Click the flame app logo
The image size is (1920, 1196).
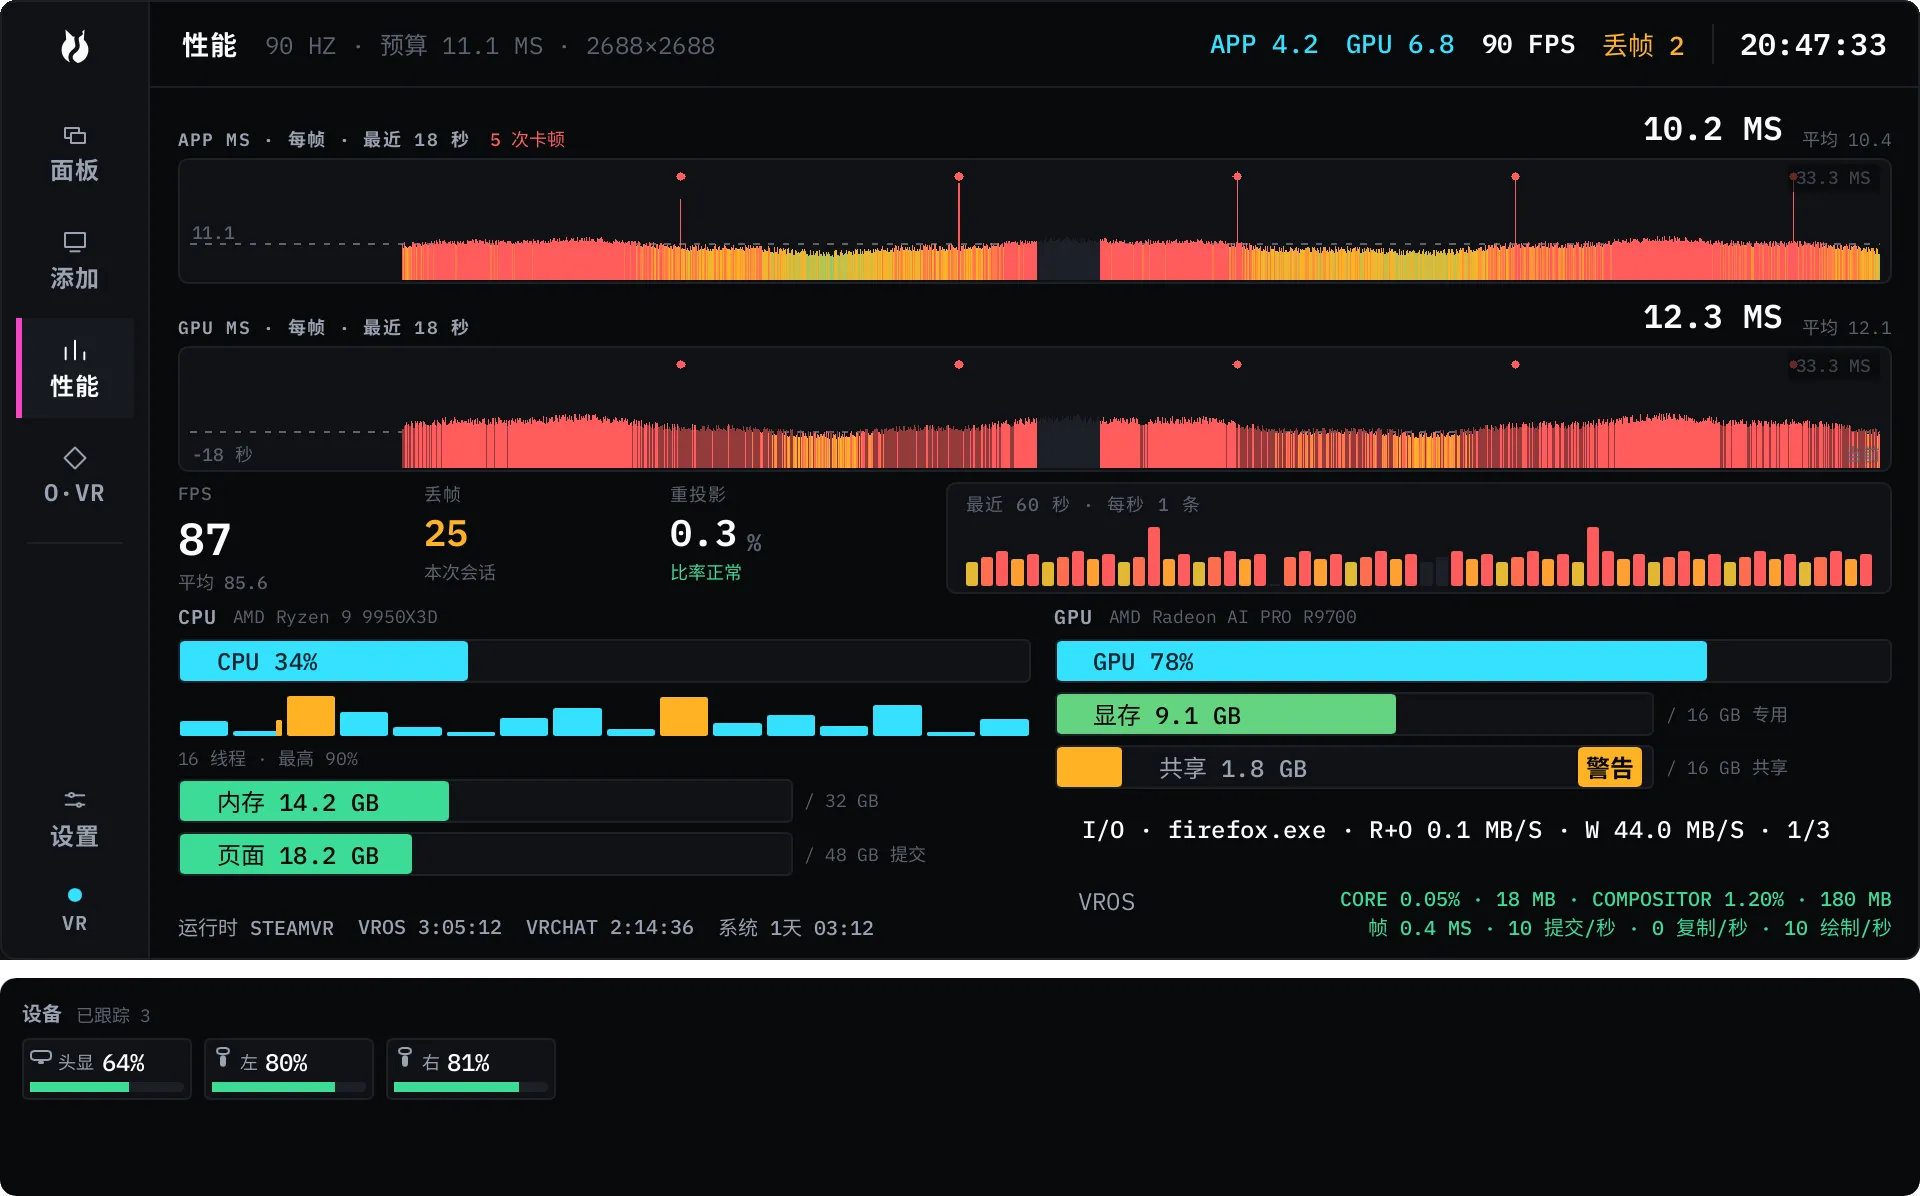click(x=75, y=46)
